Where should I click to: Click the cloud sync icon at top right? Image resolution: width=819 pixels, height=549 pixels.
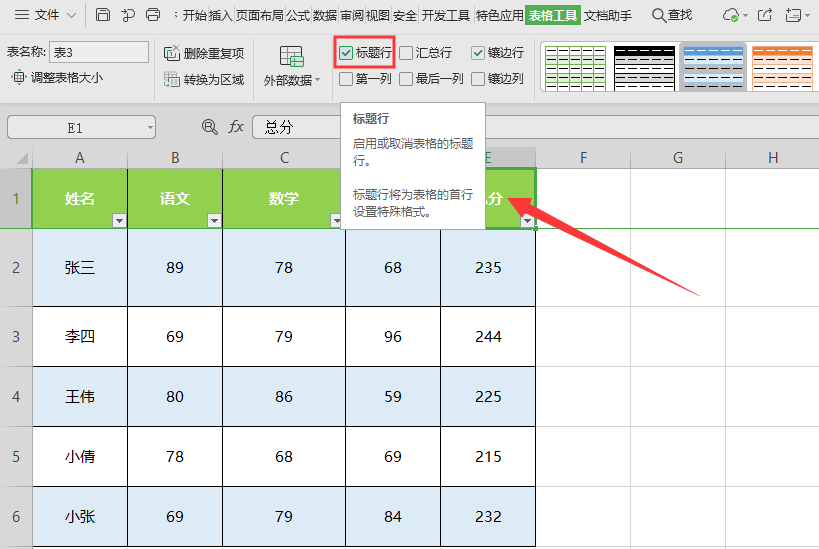[731, 15]
